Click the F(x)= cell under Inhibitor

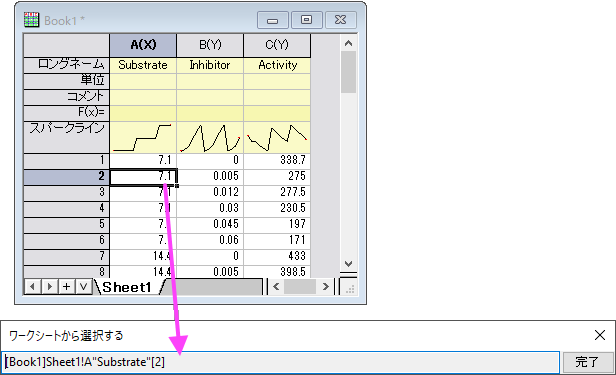[x=210, y=113]
